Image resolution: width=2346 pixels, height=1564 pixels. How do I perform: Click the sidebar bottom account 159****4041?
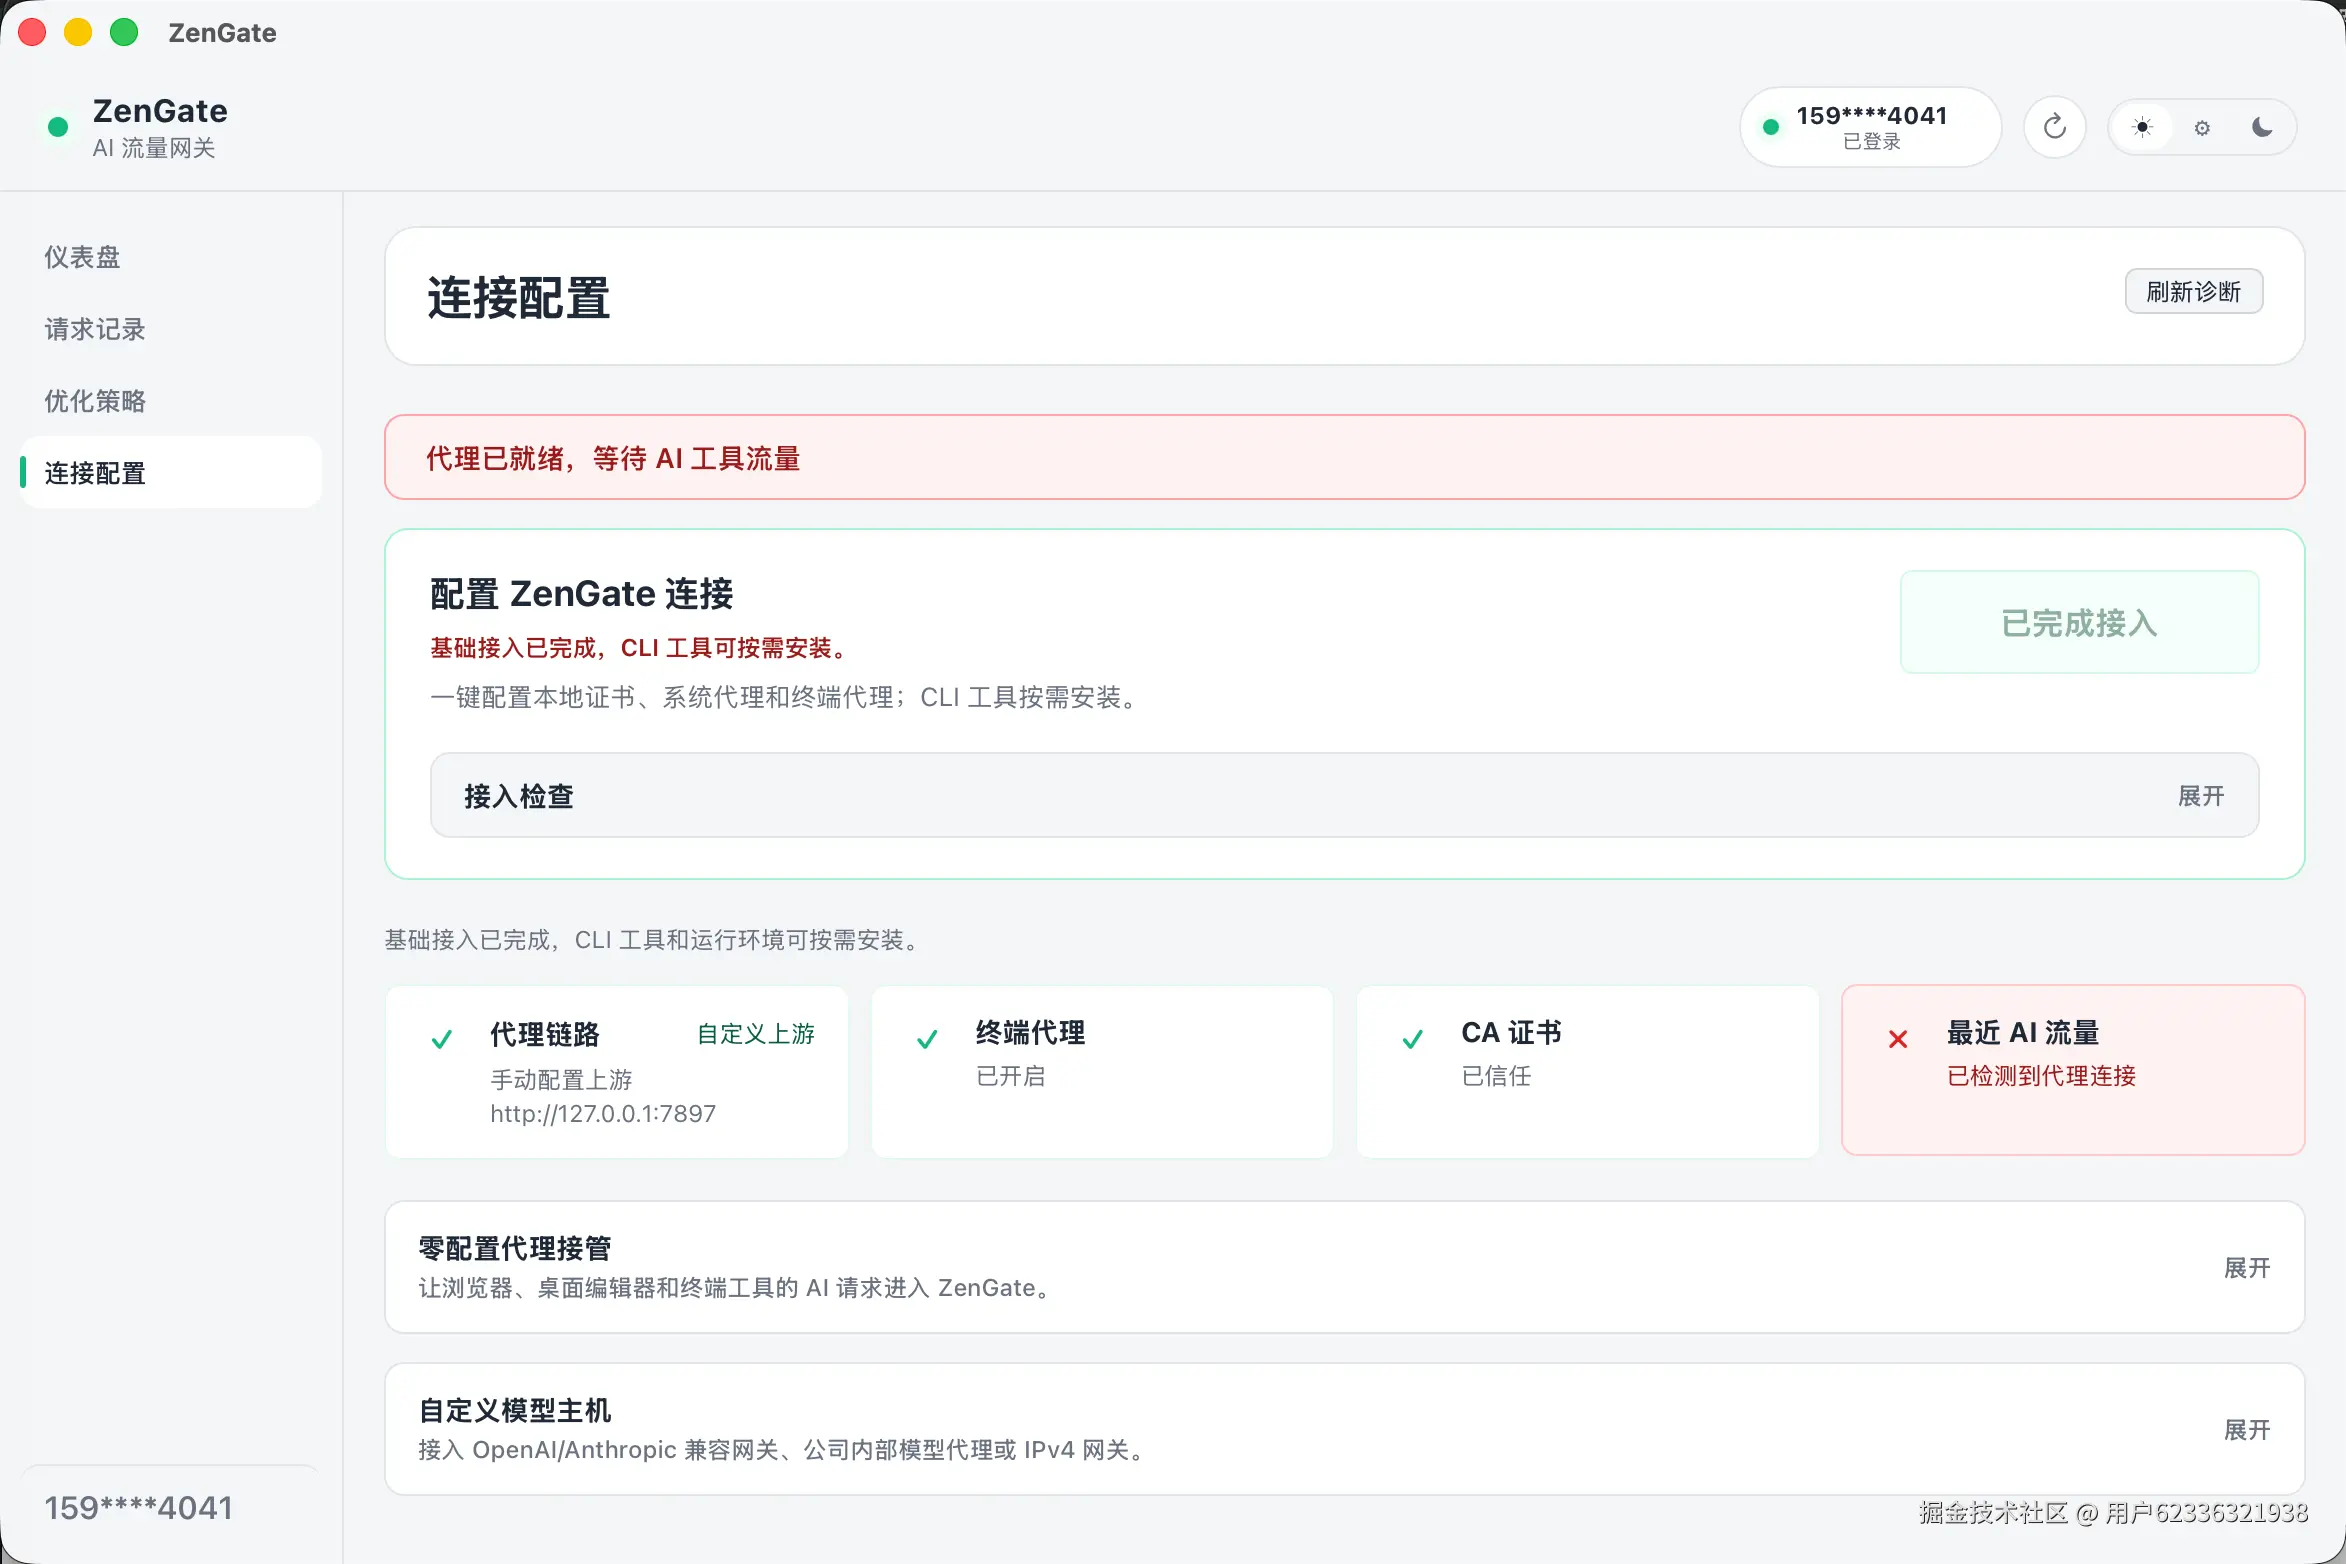138,1507
